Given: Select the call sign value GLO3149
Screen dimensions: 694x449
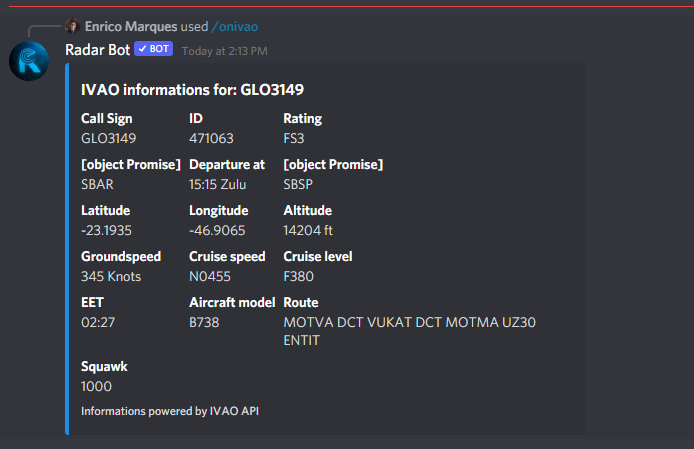Looking at the screenshot, I should coord(108,139).
